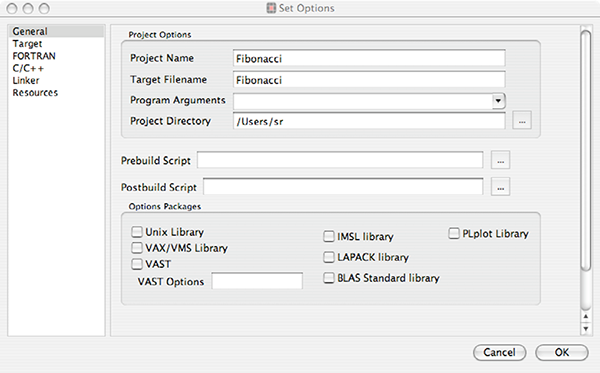The height and width of the screenshot is (373, 600).
Task: Enable the BLAS Standard library checkbox
Action: pos(329,278)
